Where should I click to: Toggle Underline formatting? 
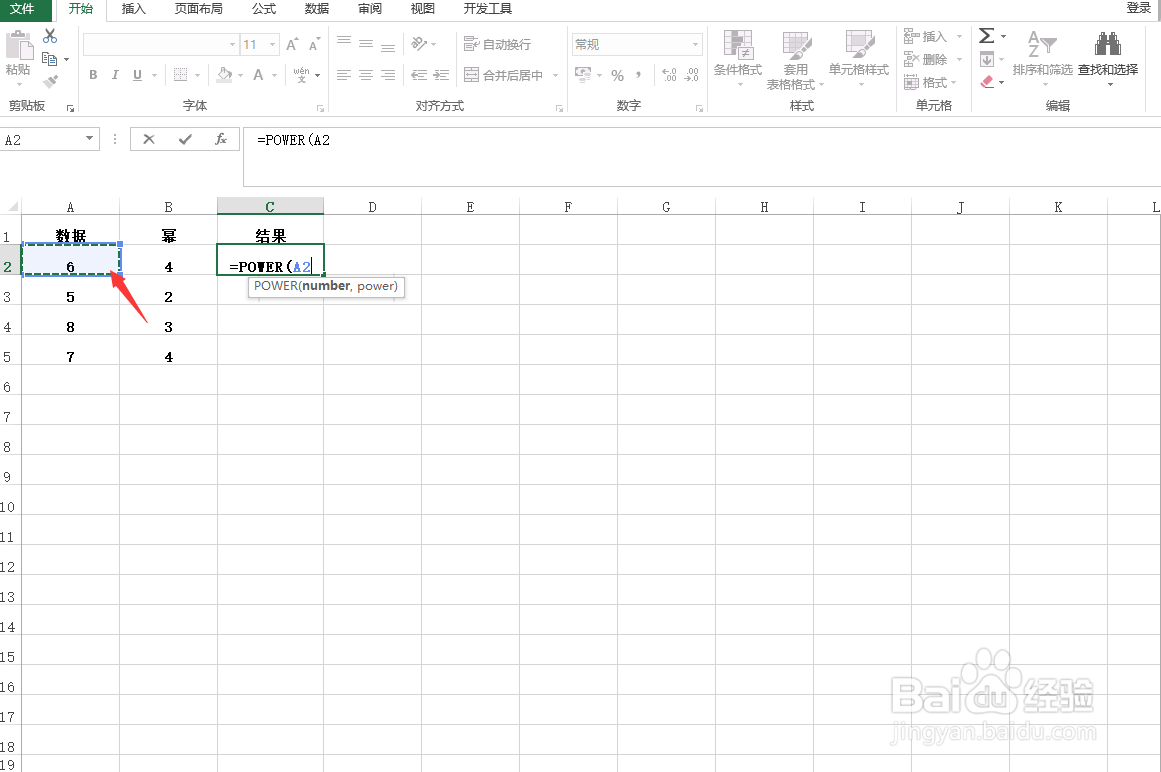click(137, 75)
